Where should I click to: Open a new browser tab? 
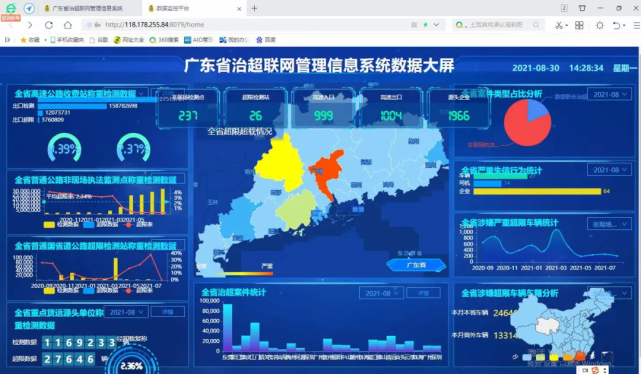(x=254, y=8)
